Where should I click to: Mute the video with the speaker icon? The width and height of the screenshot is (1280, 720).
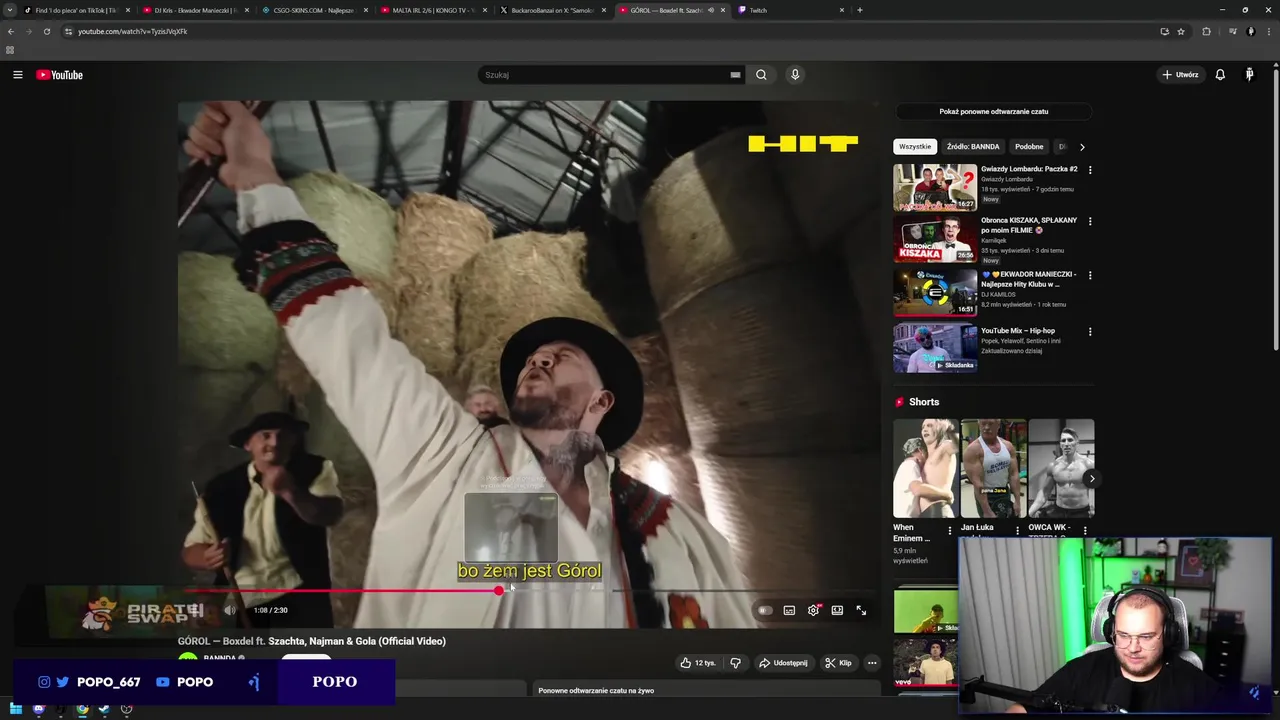tap(230, 610)
